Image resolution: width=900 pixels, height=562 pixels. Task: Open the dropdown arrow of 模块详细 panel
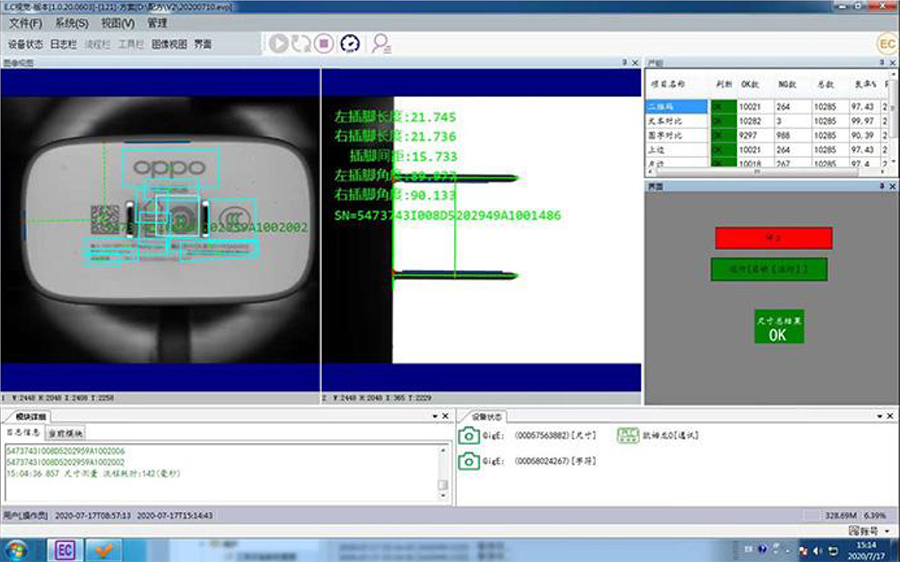(x=435, y=416)
